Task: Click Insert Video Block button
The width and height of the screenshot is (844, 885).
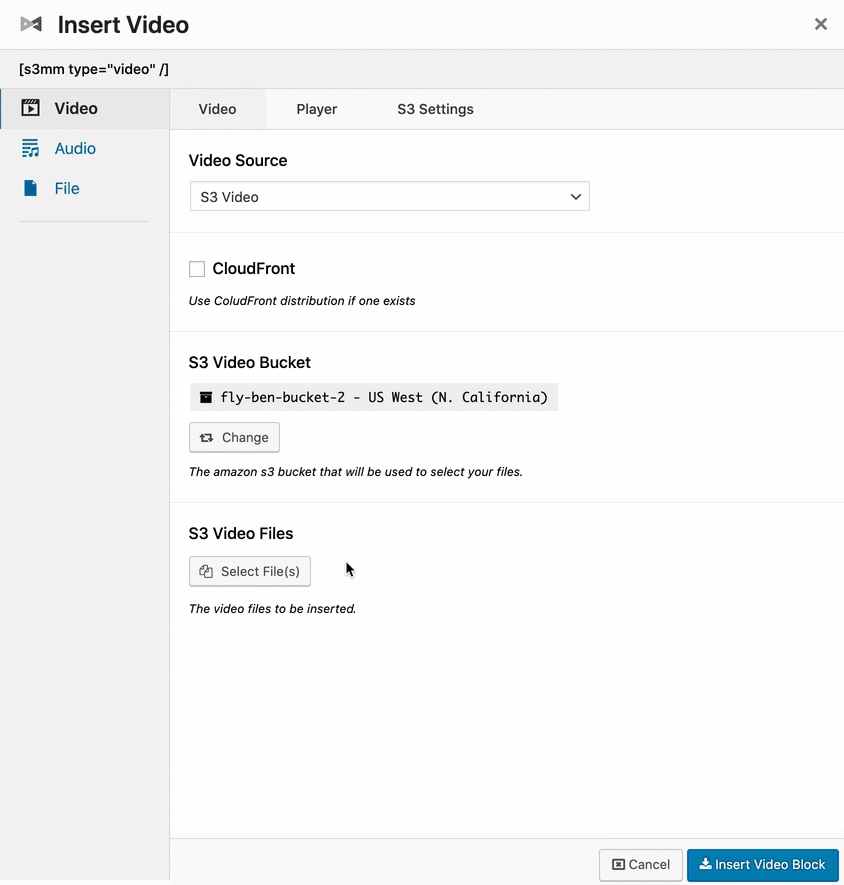Action: click(x=763, y=865)
